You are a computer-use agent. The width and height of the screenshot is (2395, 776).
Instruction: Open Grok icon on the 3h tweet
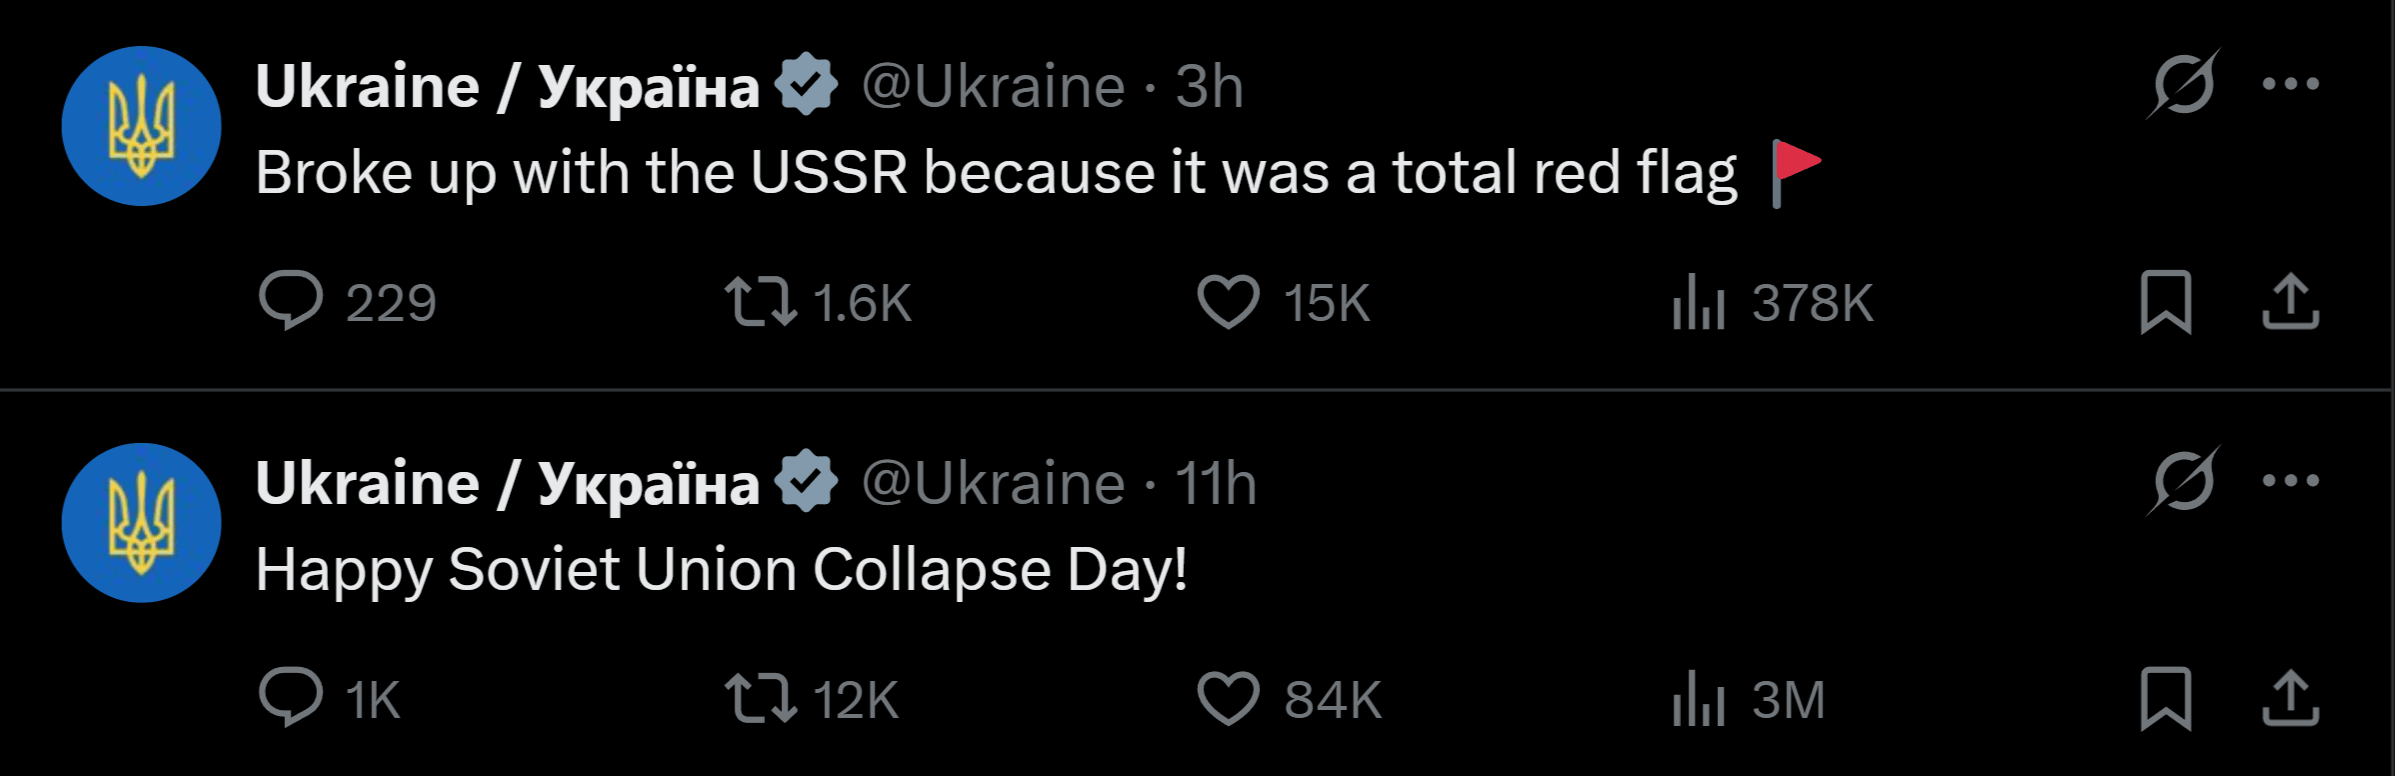coord(2183,84)
